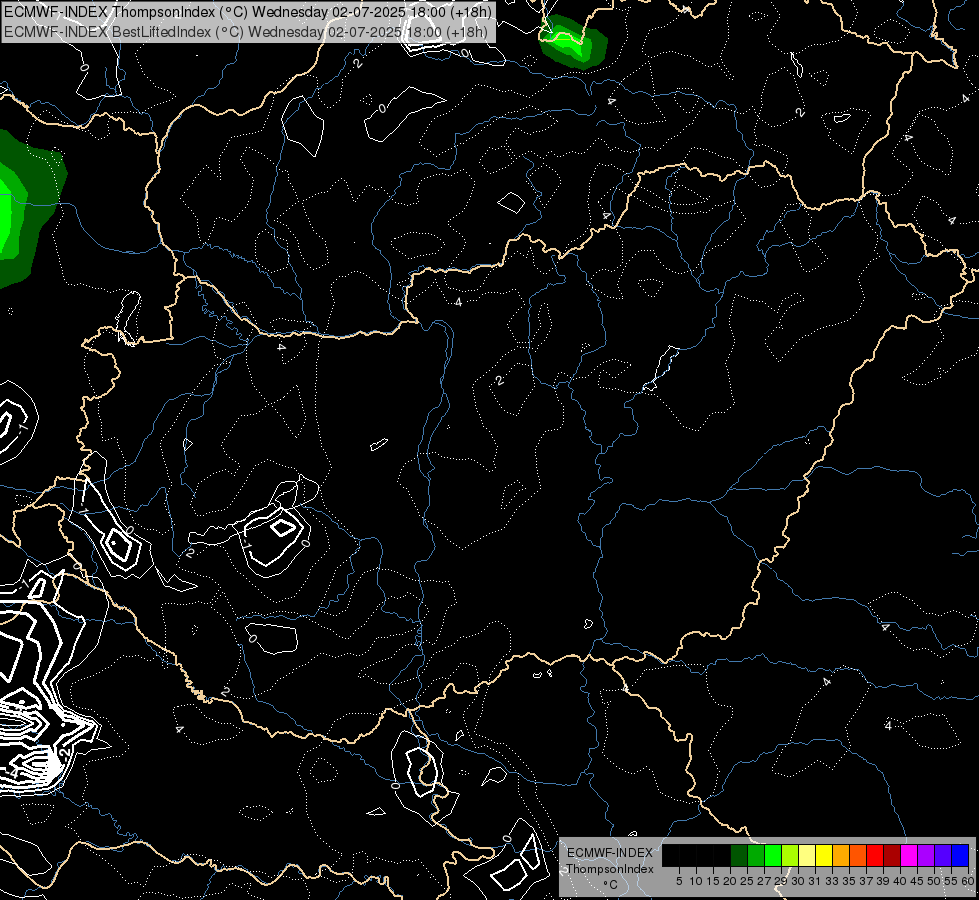Screen dimensions: 979x900
Task: Select the dark green 20–25 legend swatch
Action: (x=739, y=855)
